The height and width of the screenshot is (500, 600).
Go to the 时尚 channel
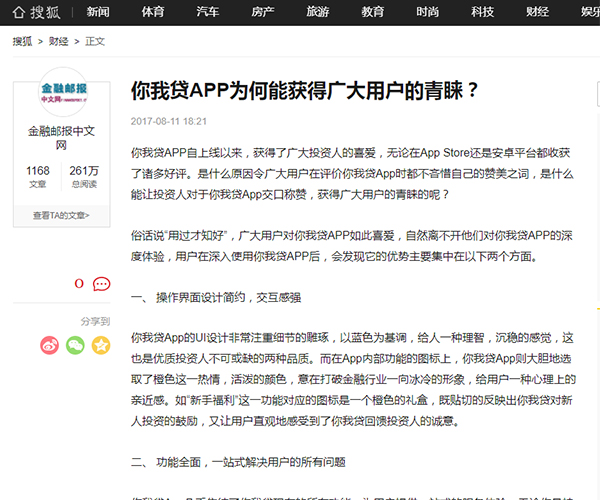tap(427, 12)
